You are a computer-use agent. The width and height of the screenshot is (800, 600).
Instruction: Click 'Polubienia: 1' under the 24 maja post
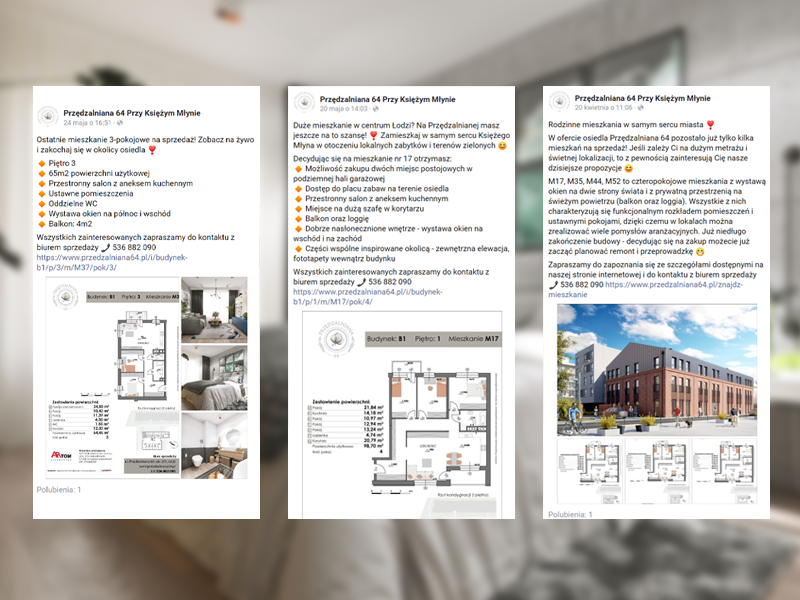[x=59, y=490]
